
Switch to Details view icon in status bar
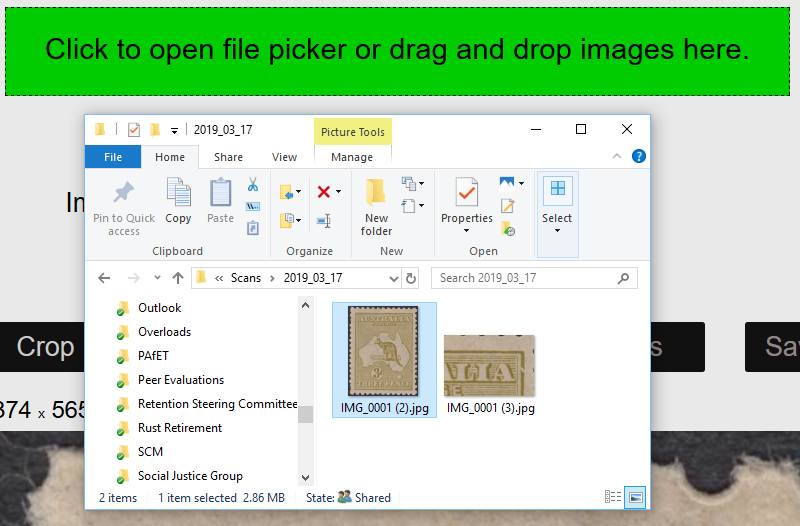pos(613,496)
